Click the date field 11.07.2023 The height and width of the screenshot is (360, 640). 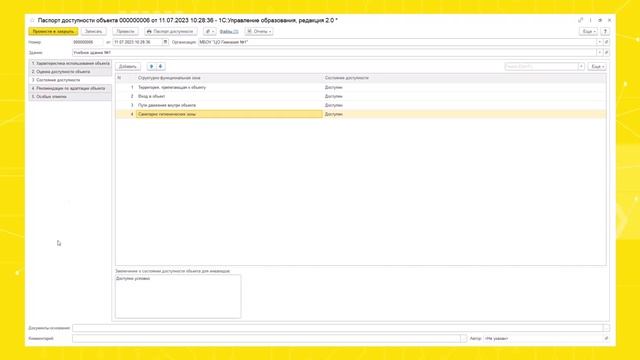(x=138, y=42)
